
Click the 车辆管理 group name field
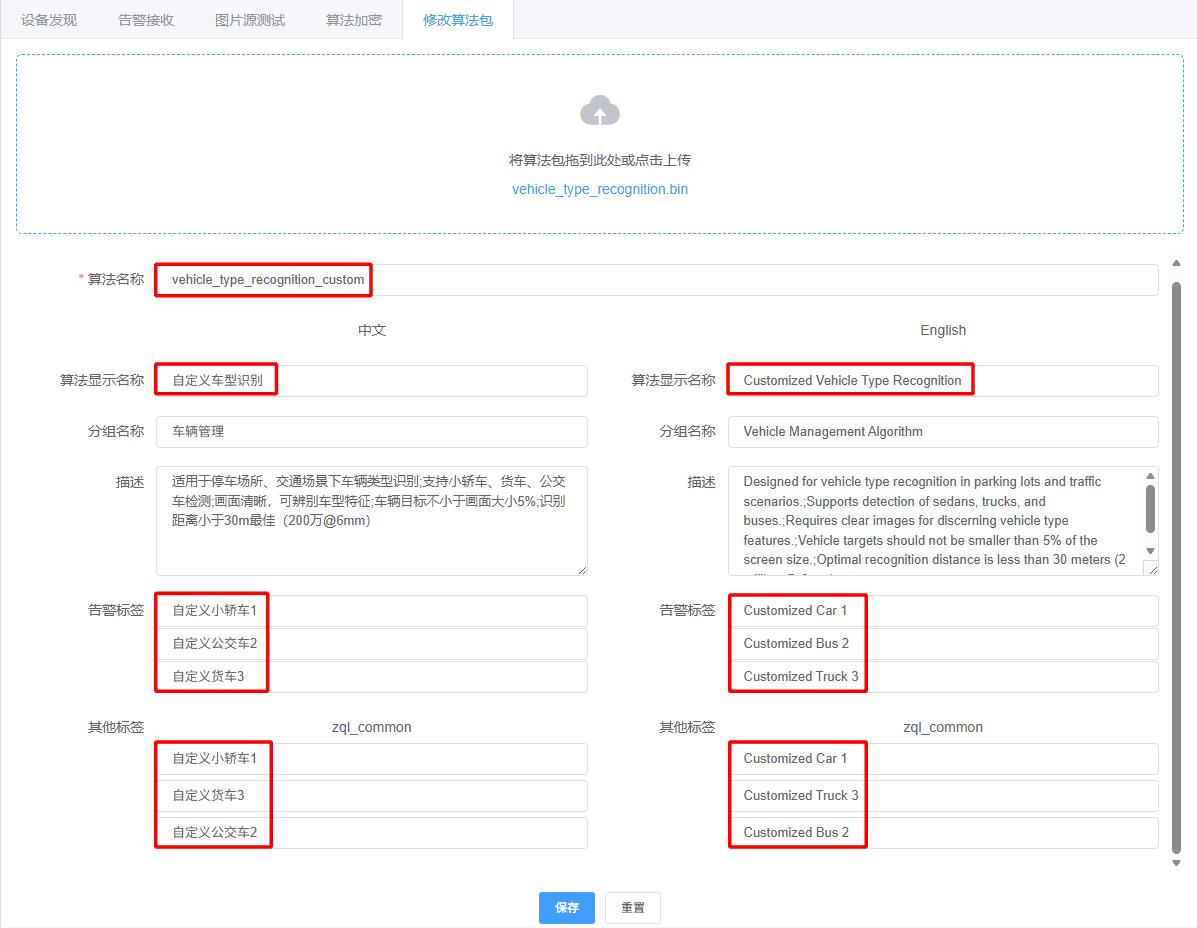[x=371, y=432]
